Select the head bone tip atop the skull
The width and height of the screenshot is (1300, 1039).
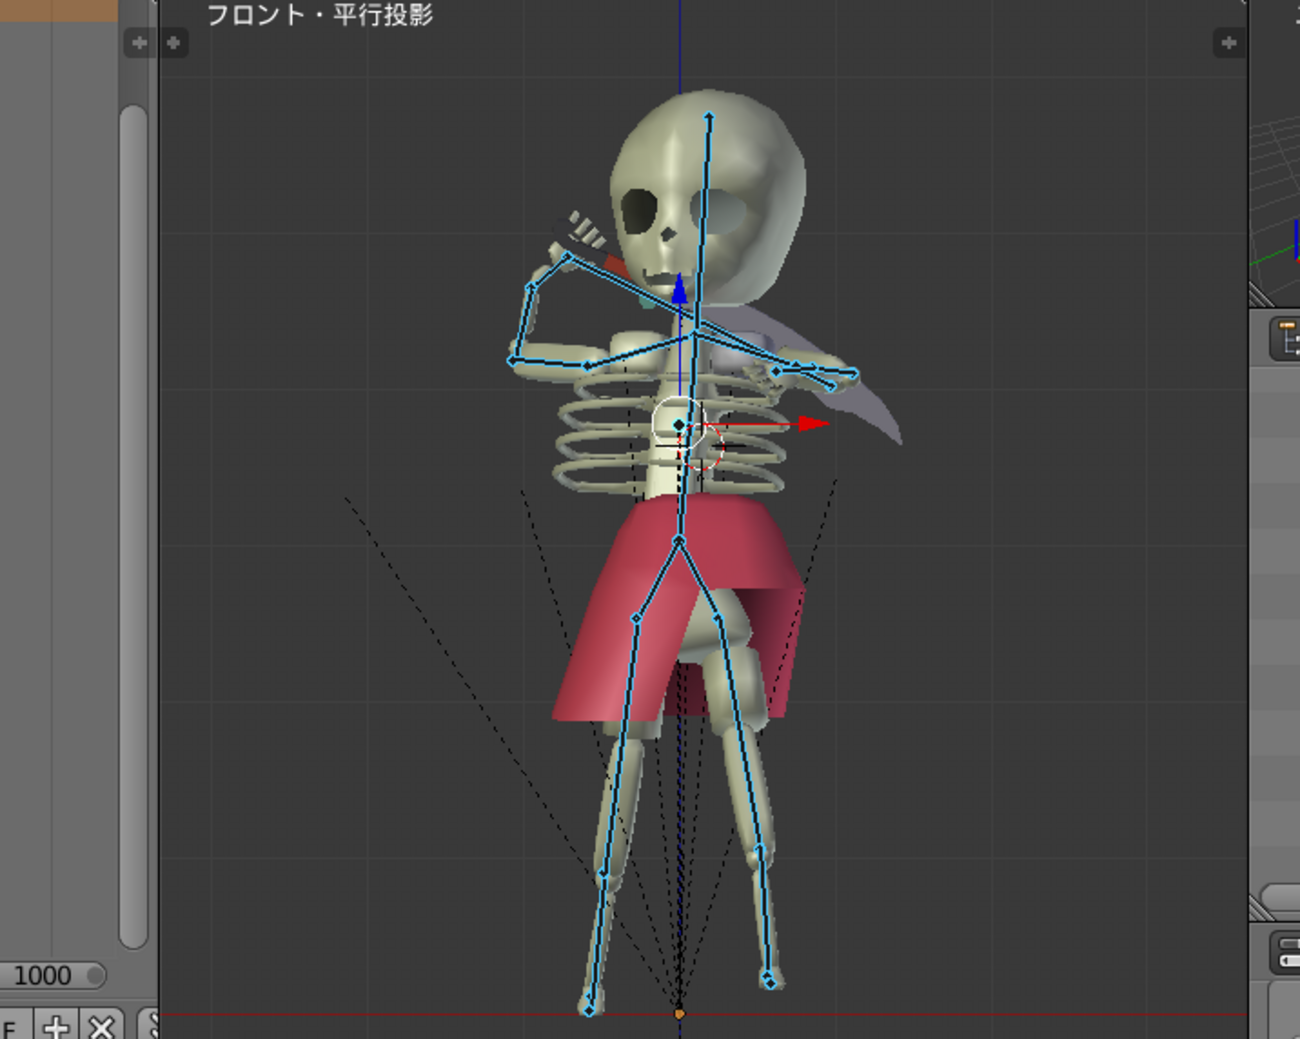click(x=709, y=118)
